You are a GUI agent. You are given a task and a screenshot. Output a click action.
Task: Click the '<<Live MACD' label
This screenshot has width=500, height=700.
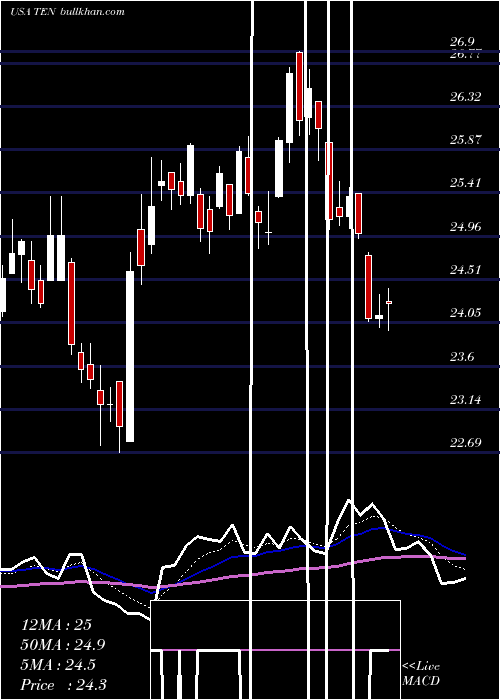(421, 674)
